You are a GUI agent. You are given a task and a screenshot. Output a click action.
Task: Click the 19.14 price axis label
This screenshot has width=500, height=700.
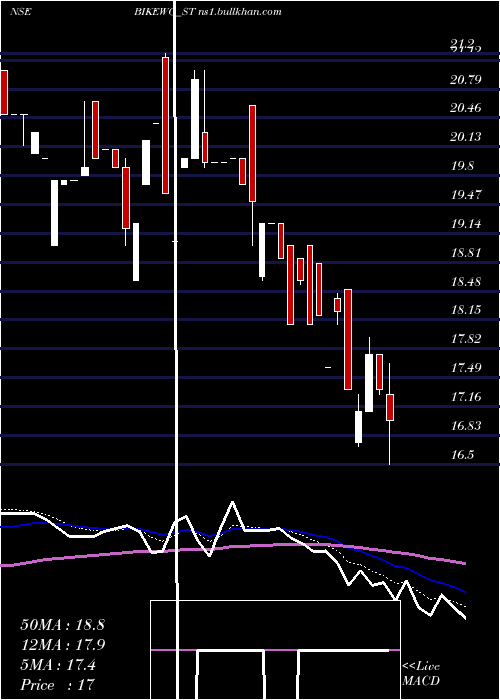coord(466,224)
